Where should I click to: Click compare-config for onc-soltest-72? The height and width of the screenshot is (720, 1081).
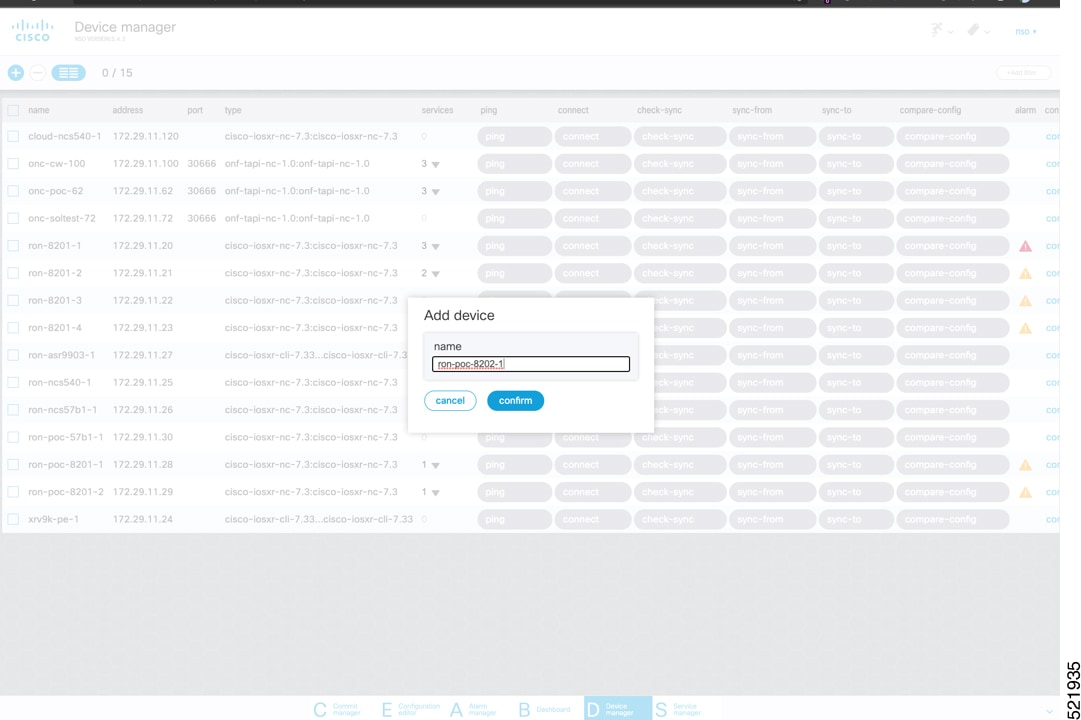click(x=953, y=219)
